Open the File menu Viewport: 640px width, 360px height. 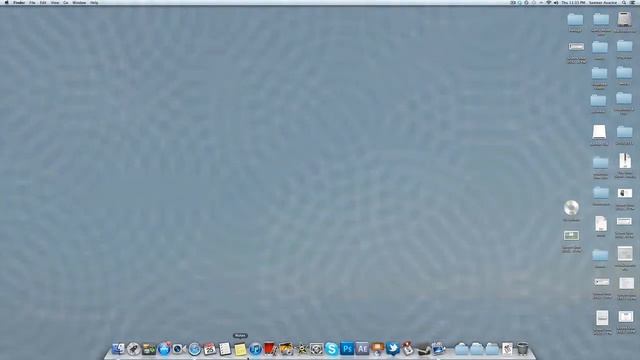click(32, 2)
